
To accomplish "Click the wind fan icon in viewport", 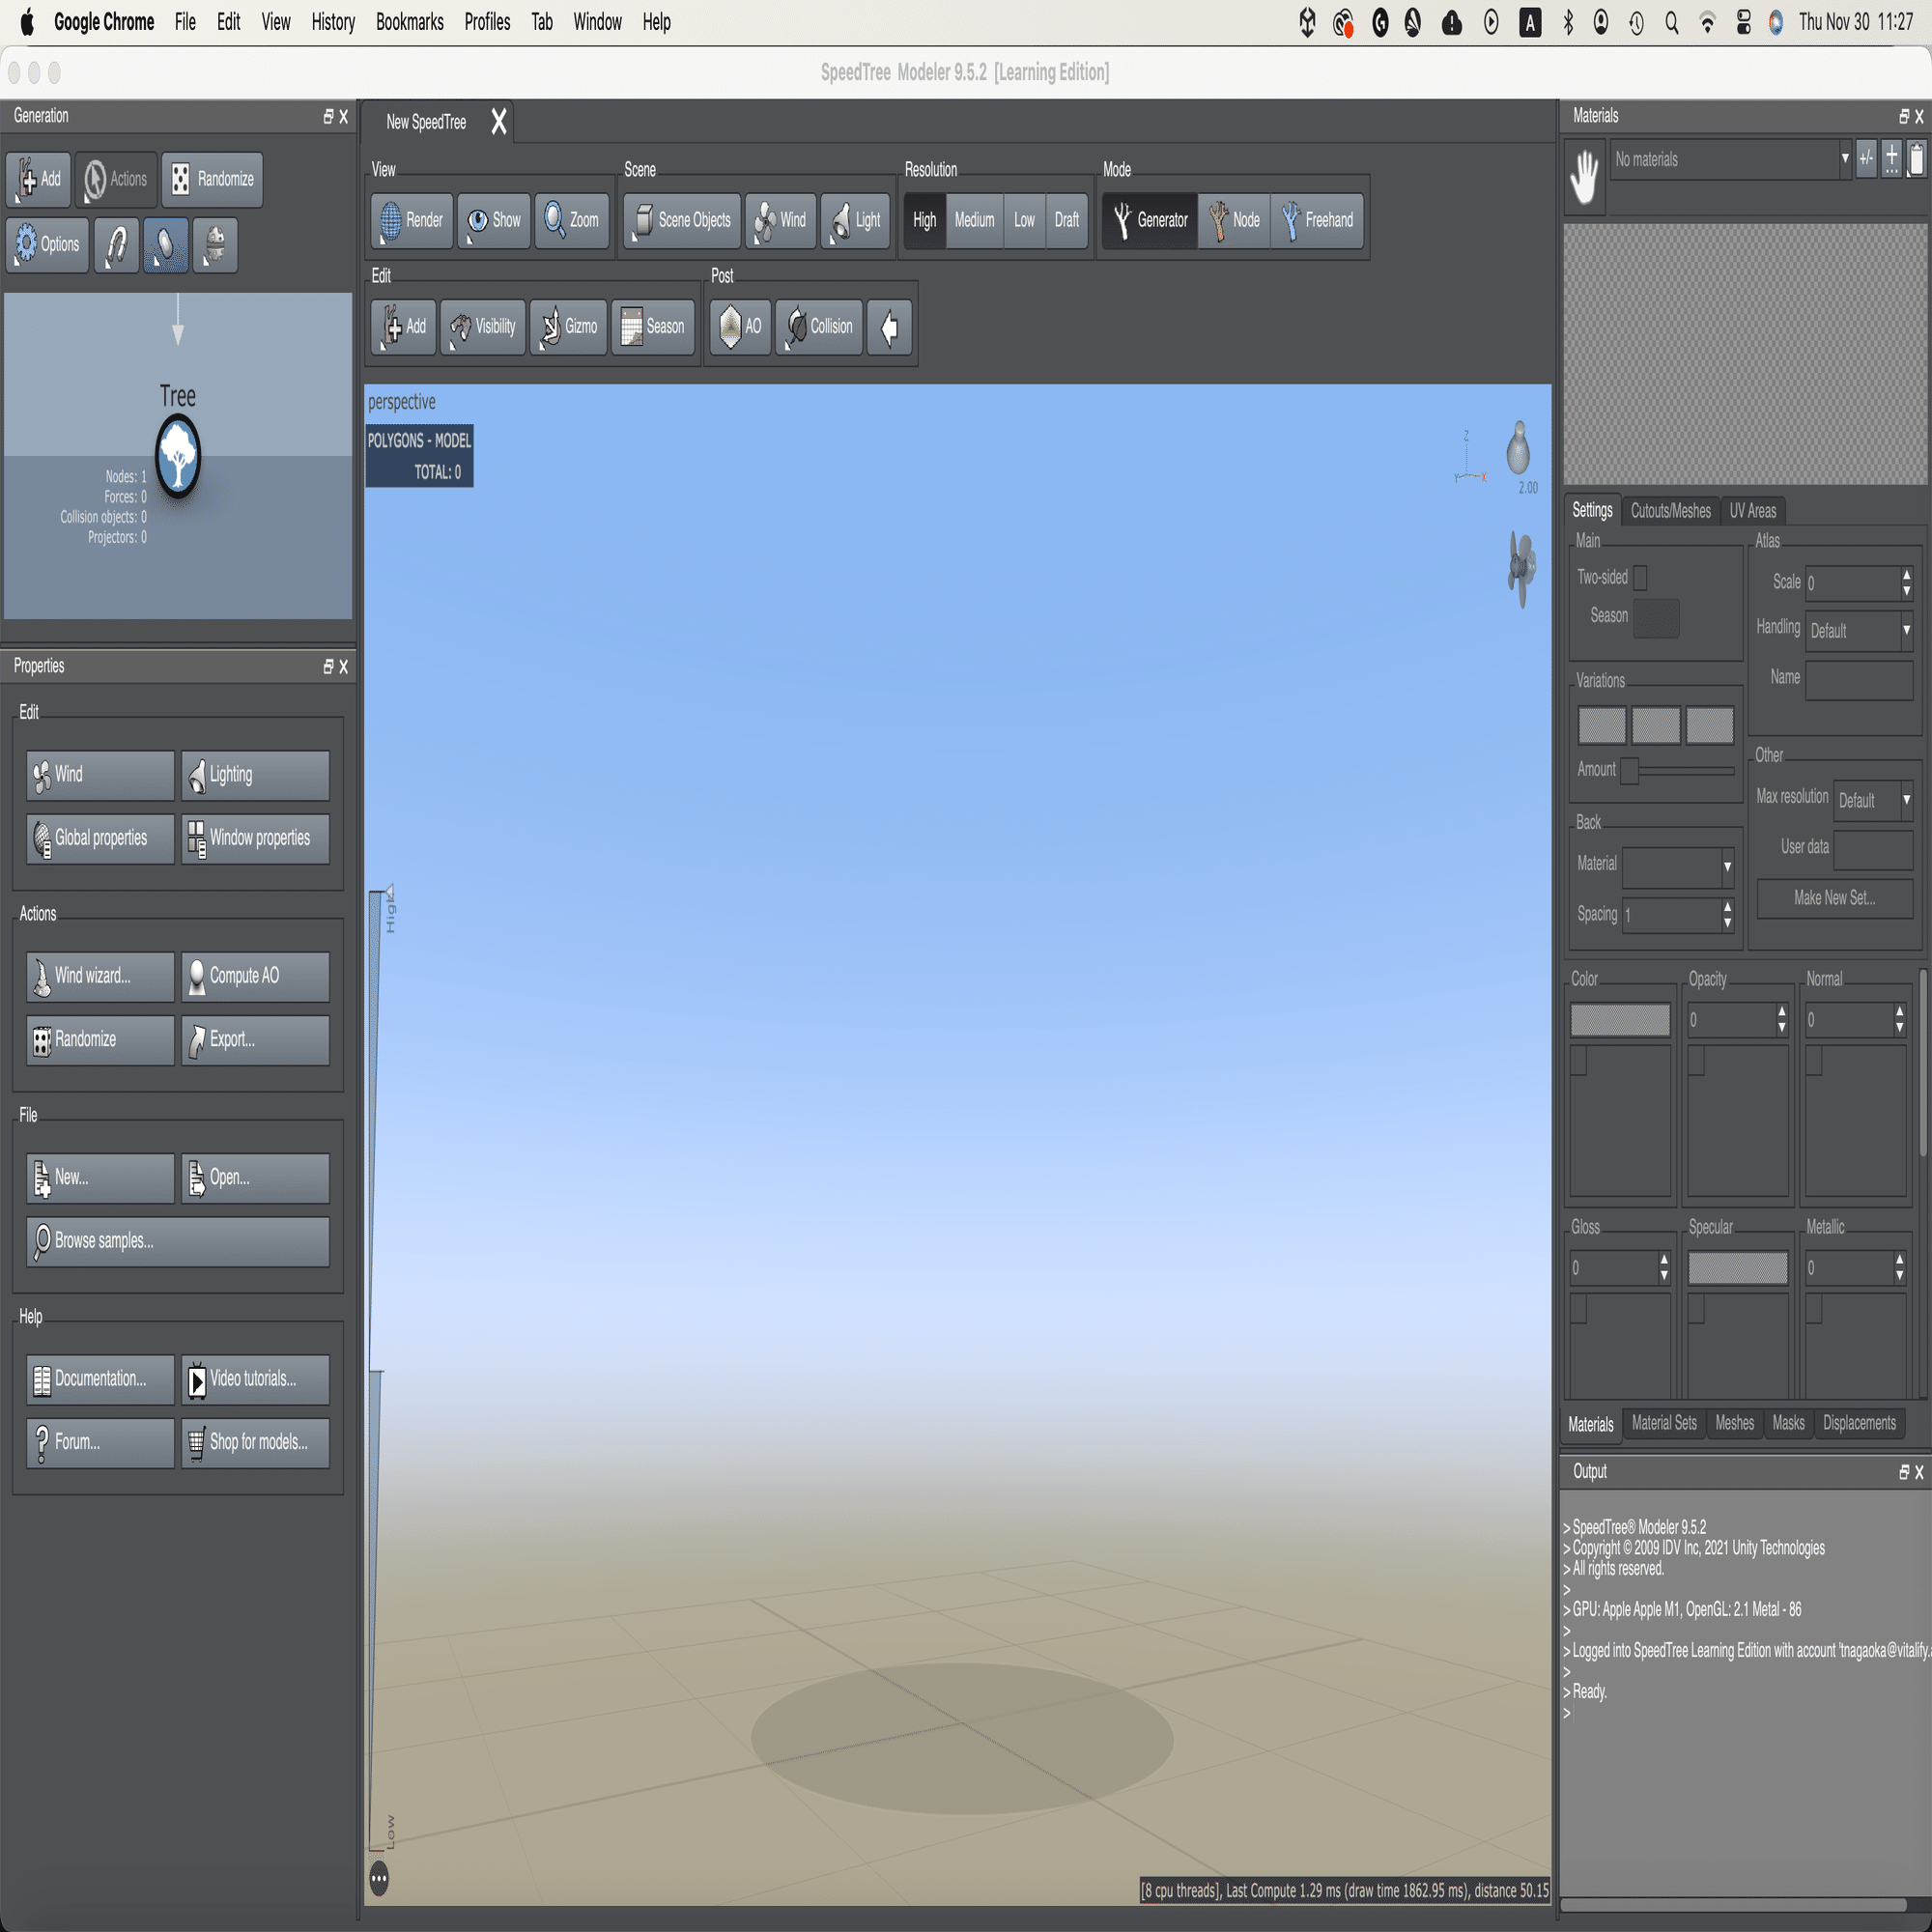I will tap(1521, 568).
